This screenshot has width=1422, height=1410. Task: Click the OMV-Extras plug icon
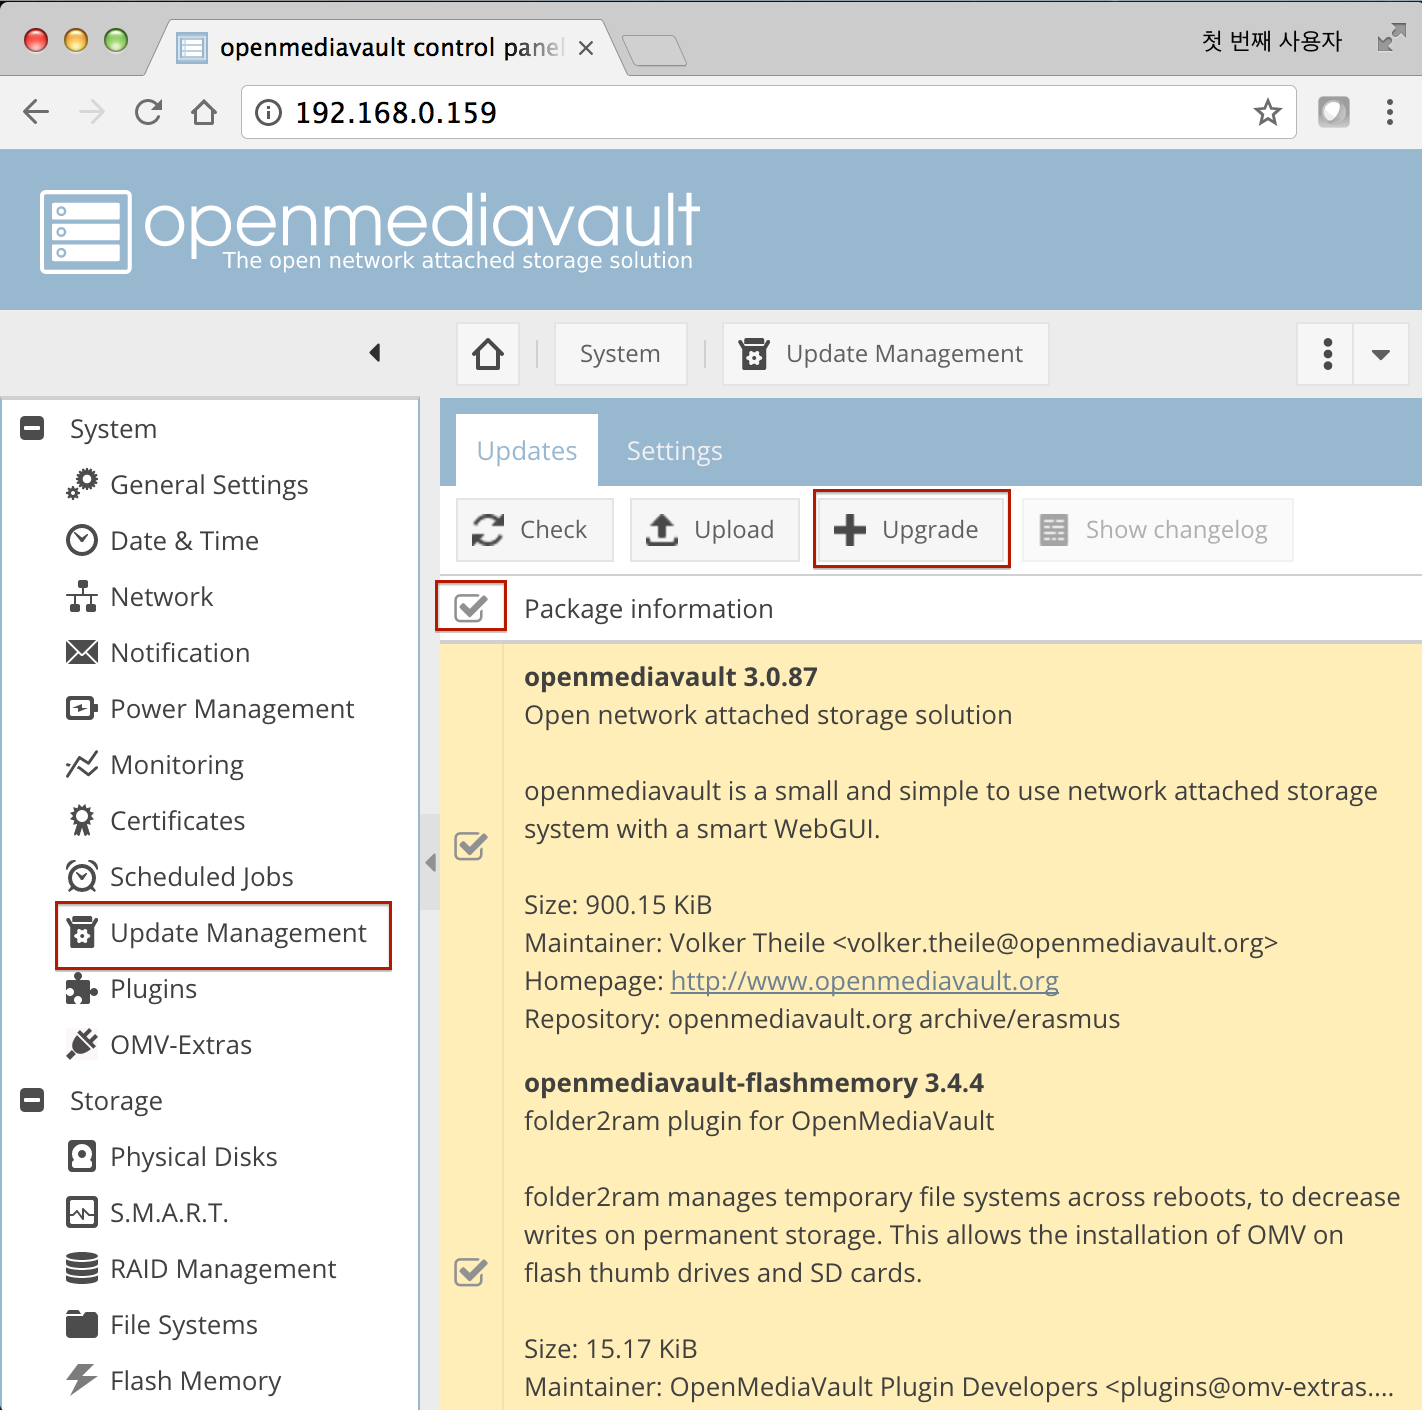[x=82, y=1044]
